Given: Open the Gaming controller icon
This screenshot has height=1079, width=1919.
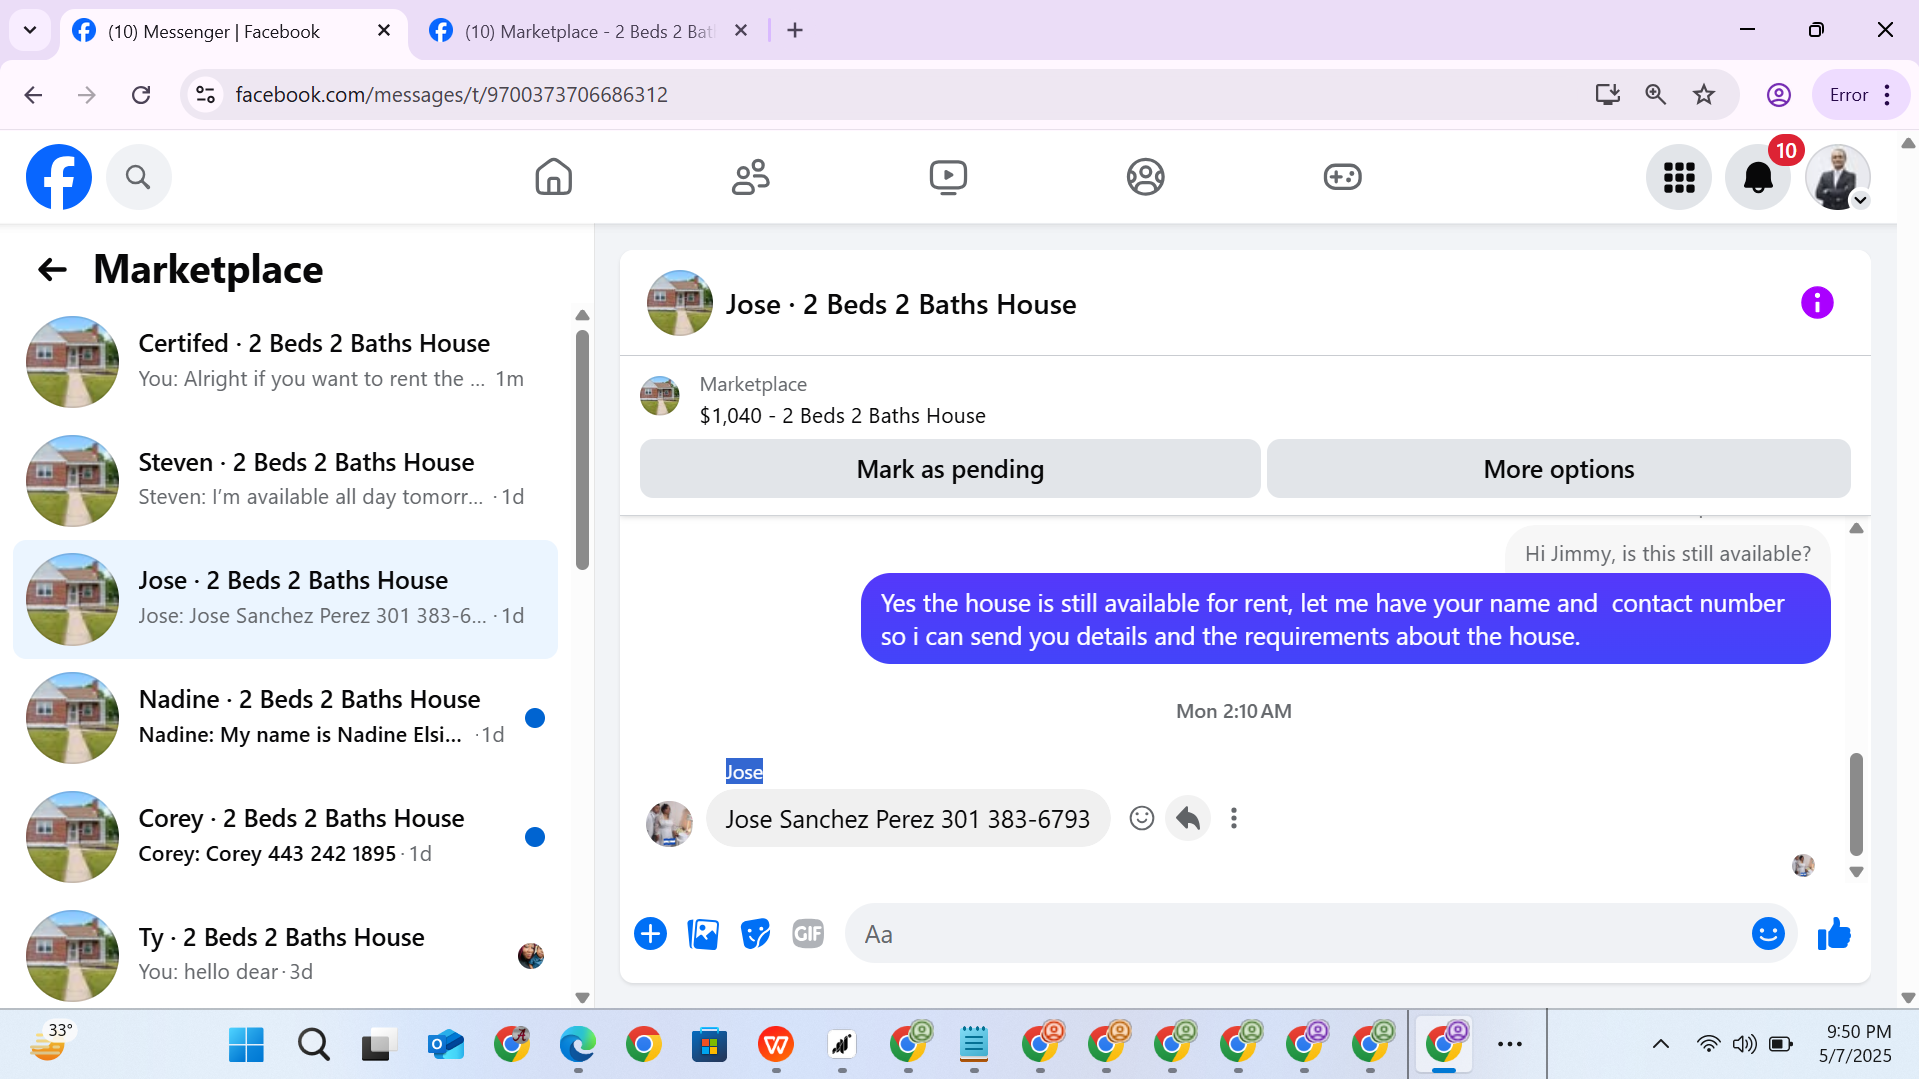Looking at the screenshot, I should 1342,177.
